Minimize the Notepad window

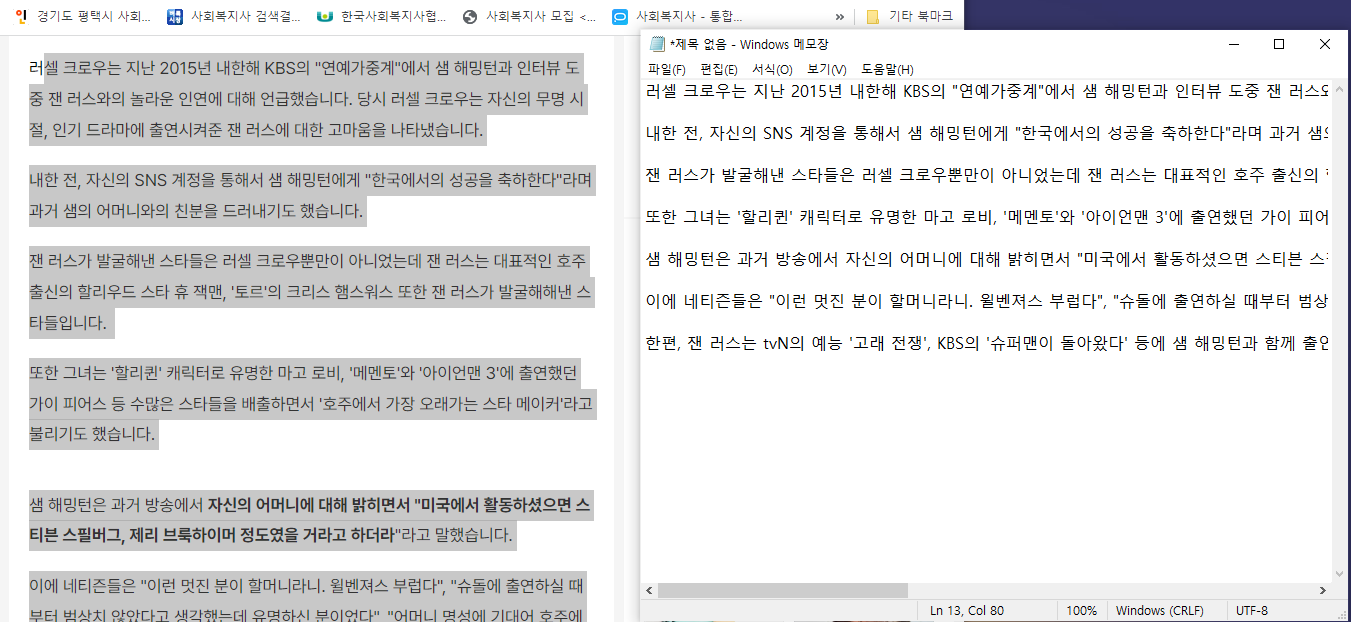click(1233, 44)
